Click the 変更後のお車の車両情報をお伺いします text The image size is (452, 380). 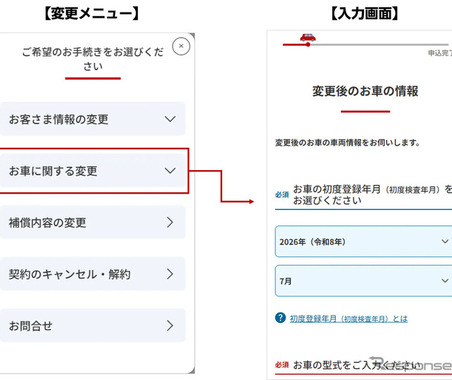[x=347, y=143]
